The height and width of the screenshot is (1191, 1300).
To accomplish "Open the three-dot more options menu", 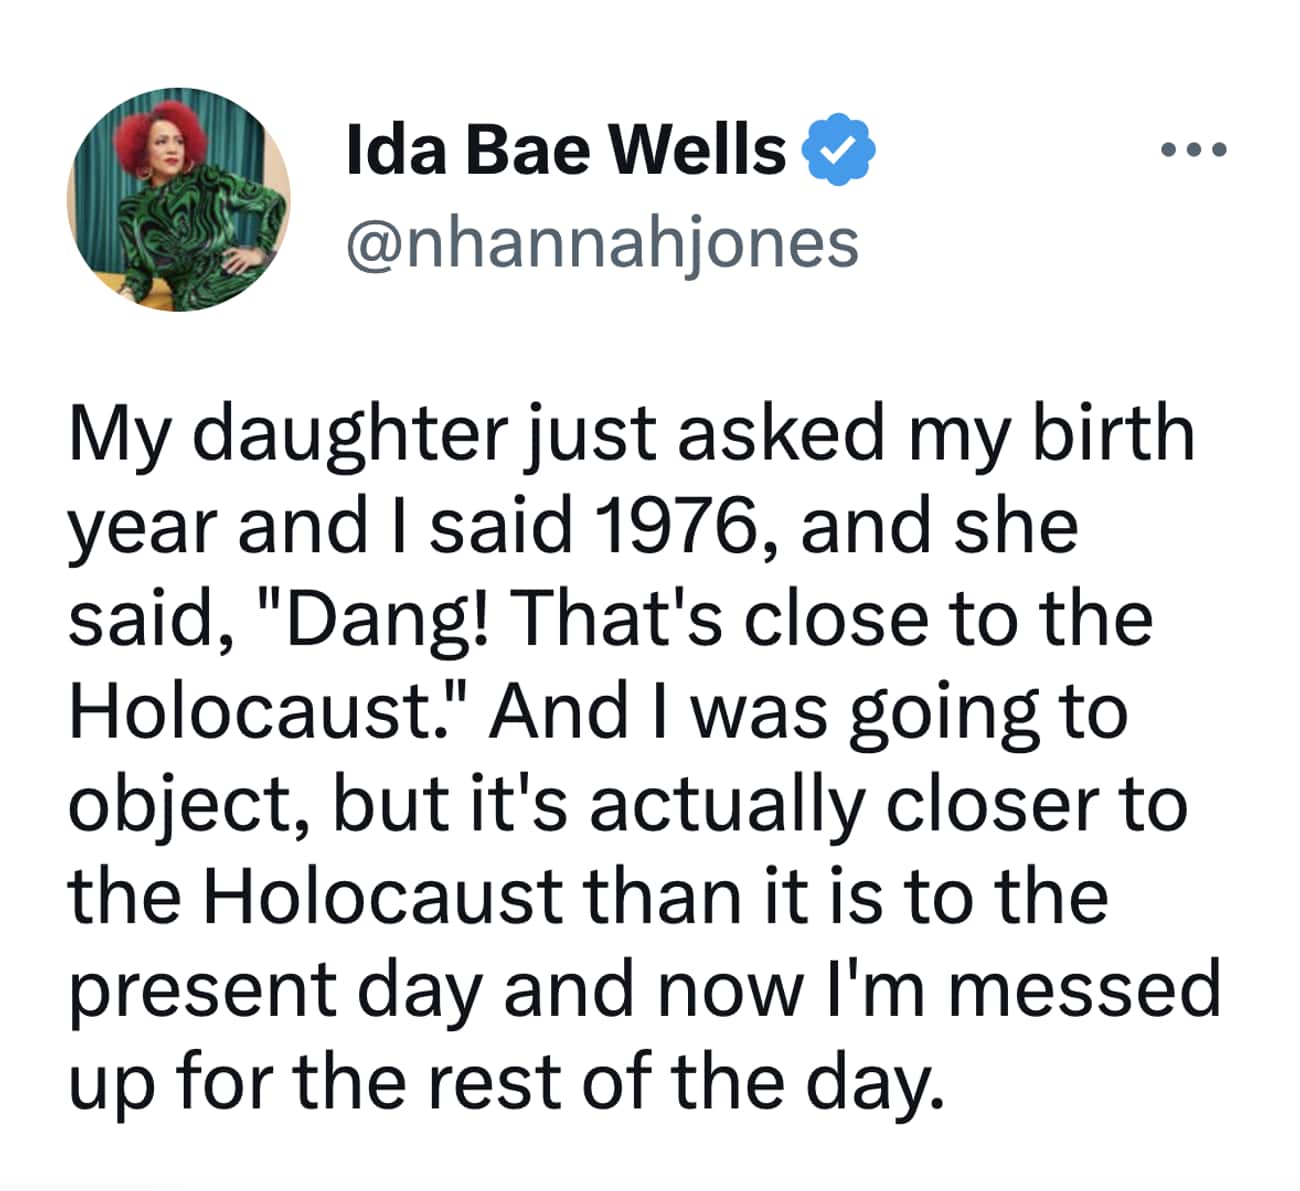I will [x=1196, y=148].
